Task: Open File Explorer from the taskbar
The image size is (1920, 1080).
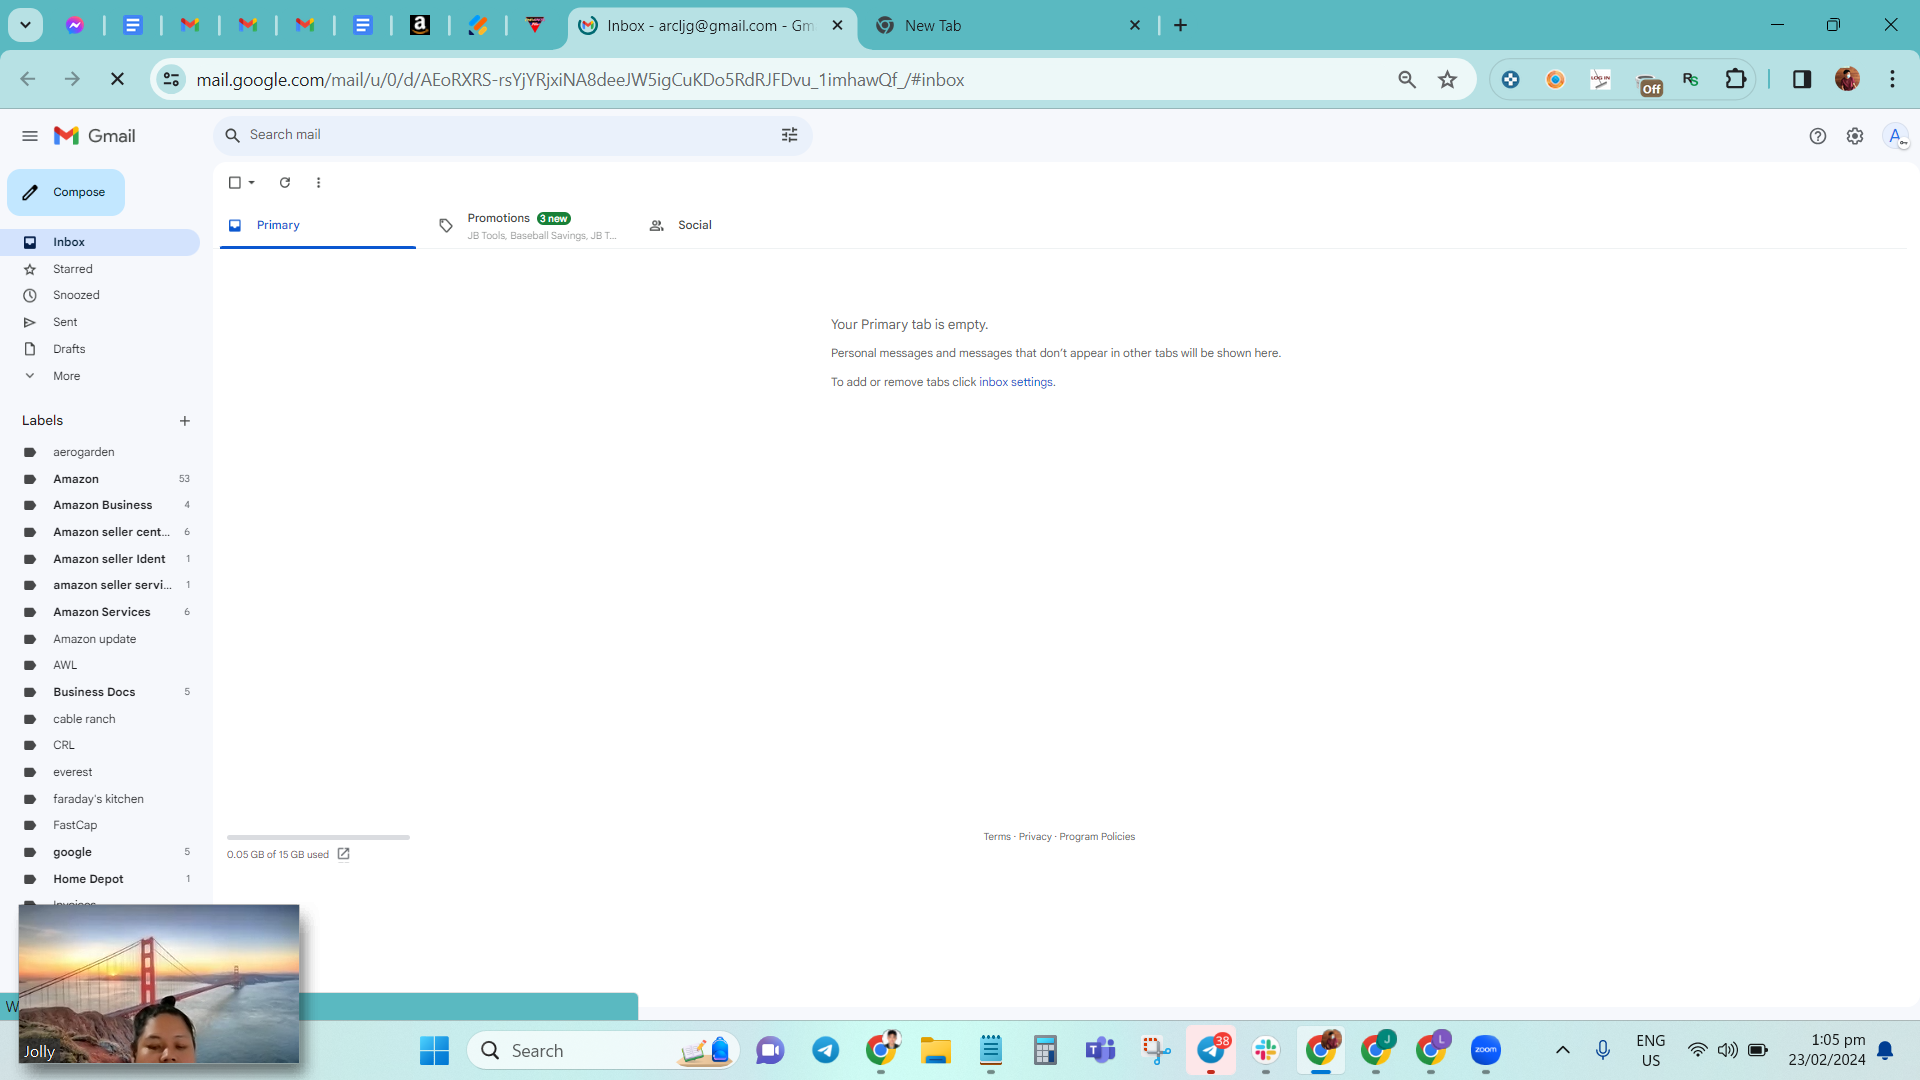Action: tap(936, 1050)
